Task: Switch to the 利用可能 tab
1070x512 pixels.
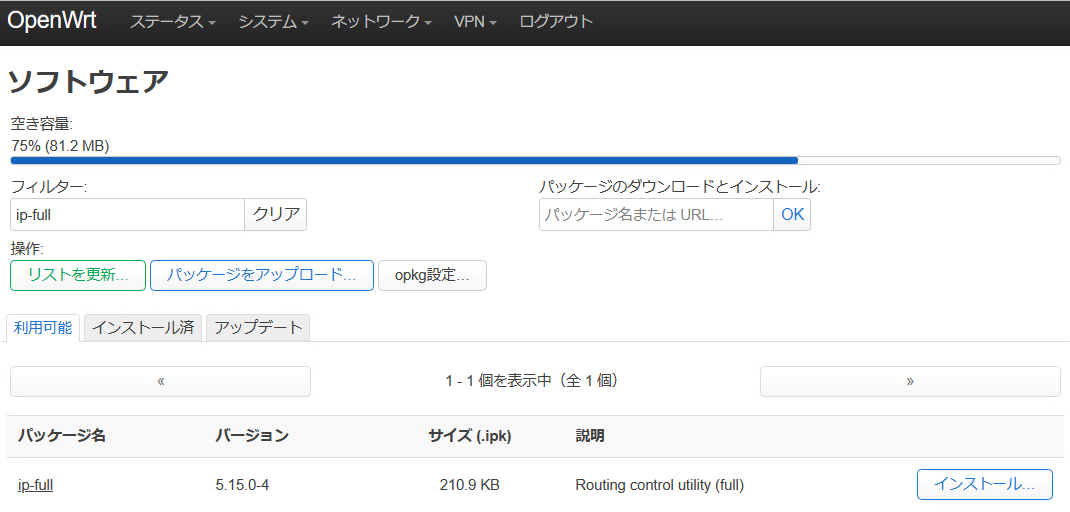Action: (42, 327)
